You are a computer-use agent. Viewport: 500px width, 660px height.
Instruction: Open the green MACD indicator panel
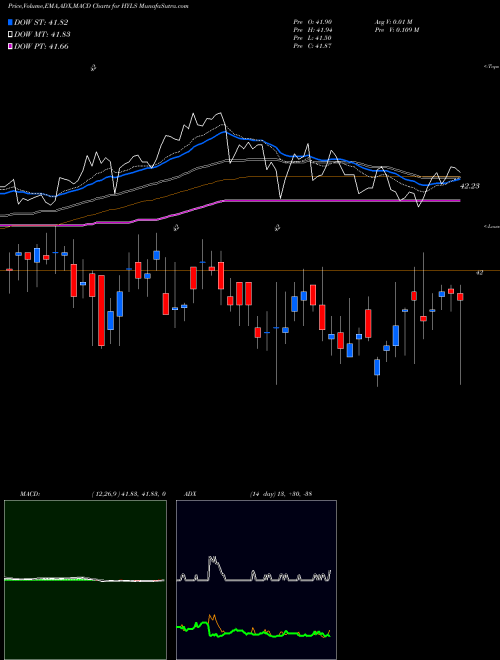coord(85,580)
